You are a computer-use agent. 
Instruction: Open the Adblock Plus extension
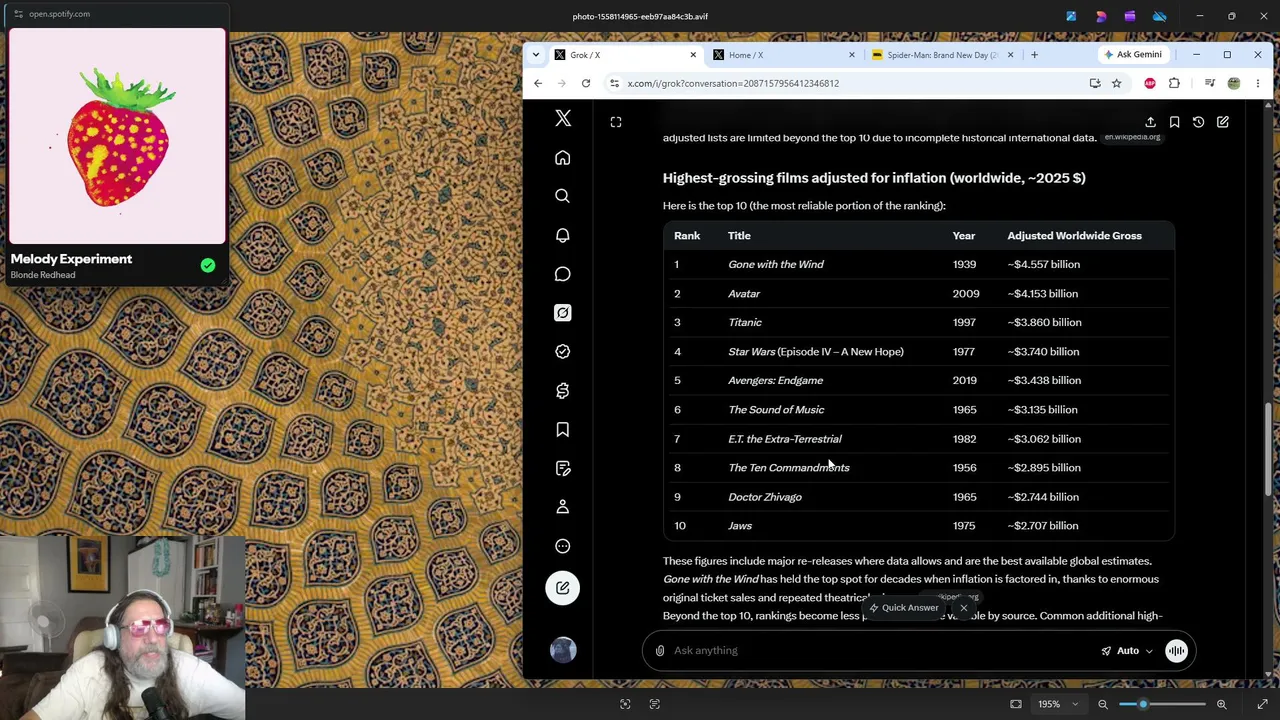[1150, 84]
